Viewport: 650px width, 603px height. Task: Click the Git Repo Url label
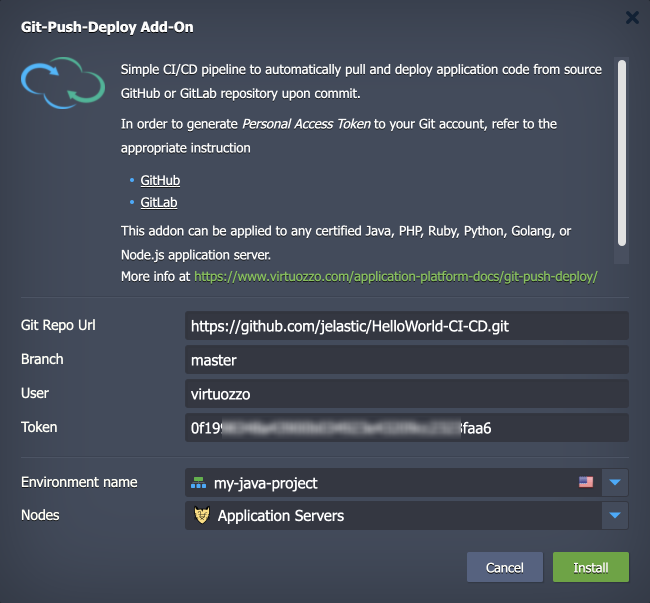[x=58, y=325]
